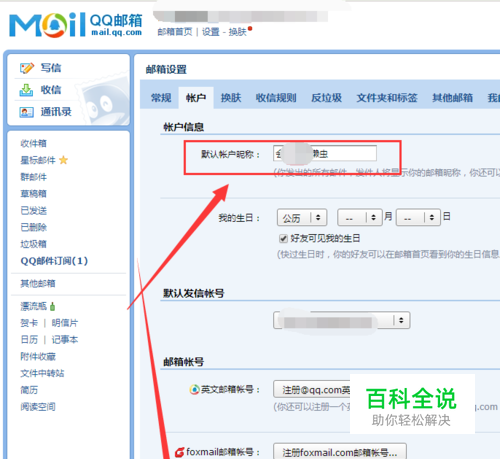Open the 明信片 postcards link
Screen dimensions: 500x459
tap(65, 323)
